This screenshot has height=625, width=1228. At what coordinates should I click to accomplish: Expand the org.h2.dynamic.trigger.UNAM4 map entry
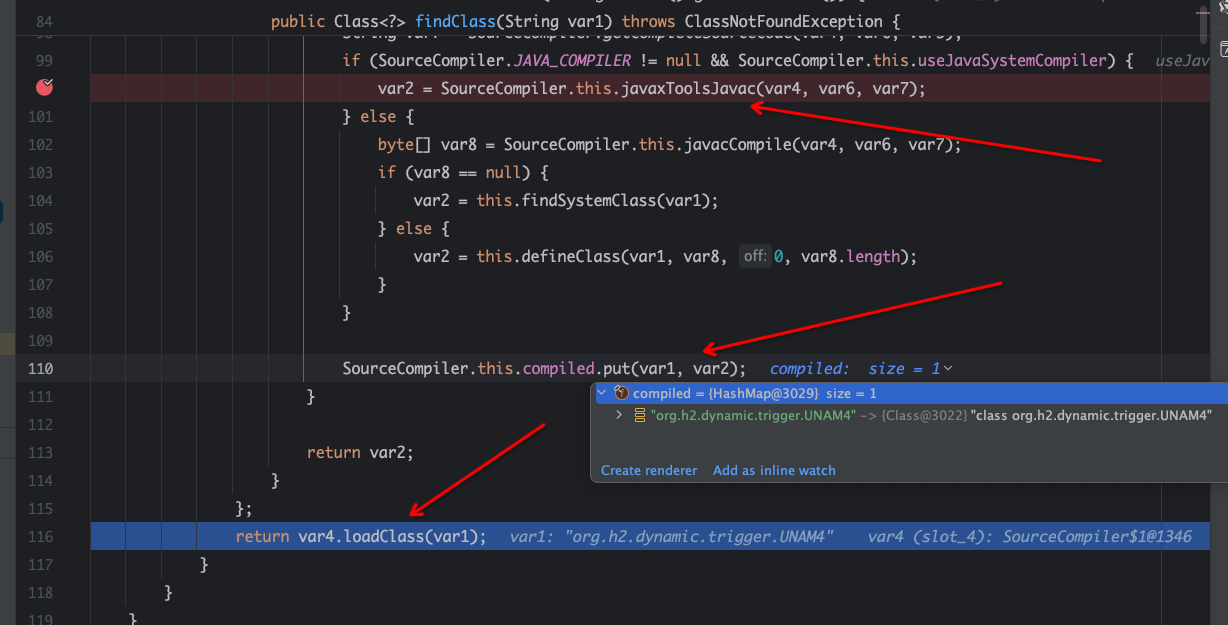point(620,415)
